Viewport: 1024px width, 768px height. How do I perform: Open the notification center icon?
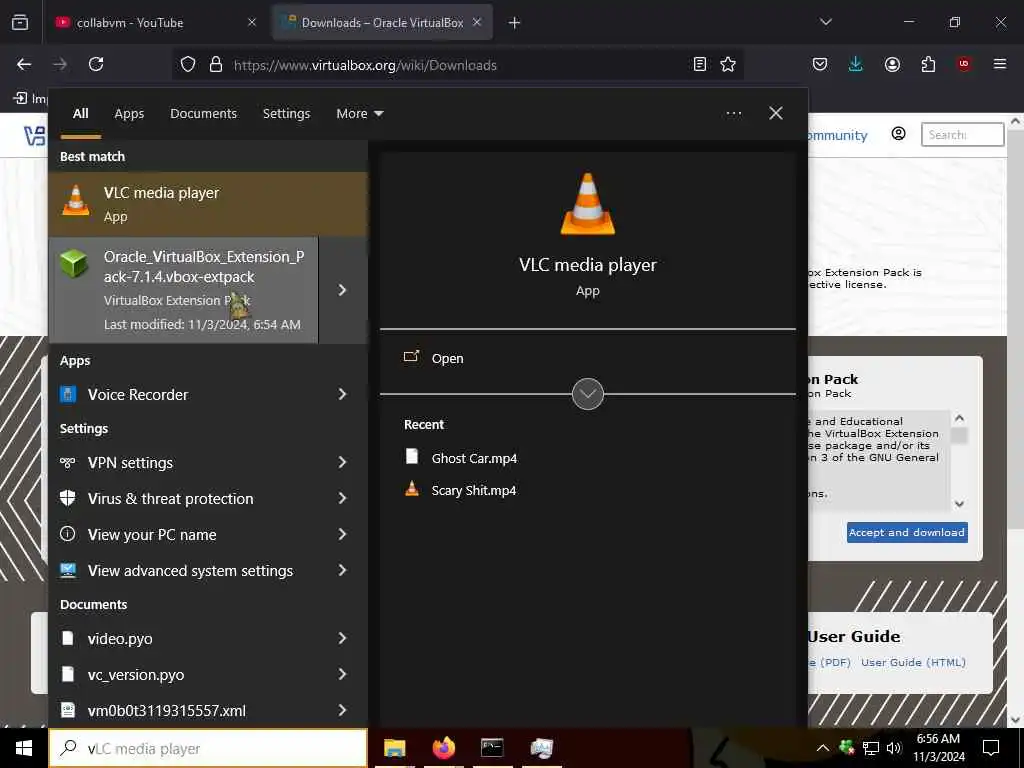pyautogui.click(x=991, y=748)
